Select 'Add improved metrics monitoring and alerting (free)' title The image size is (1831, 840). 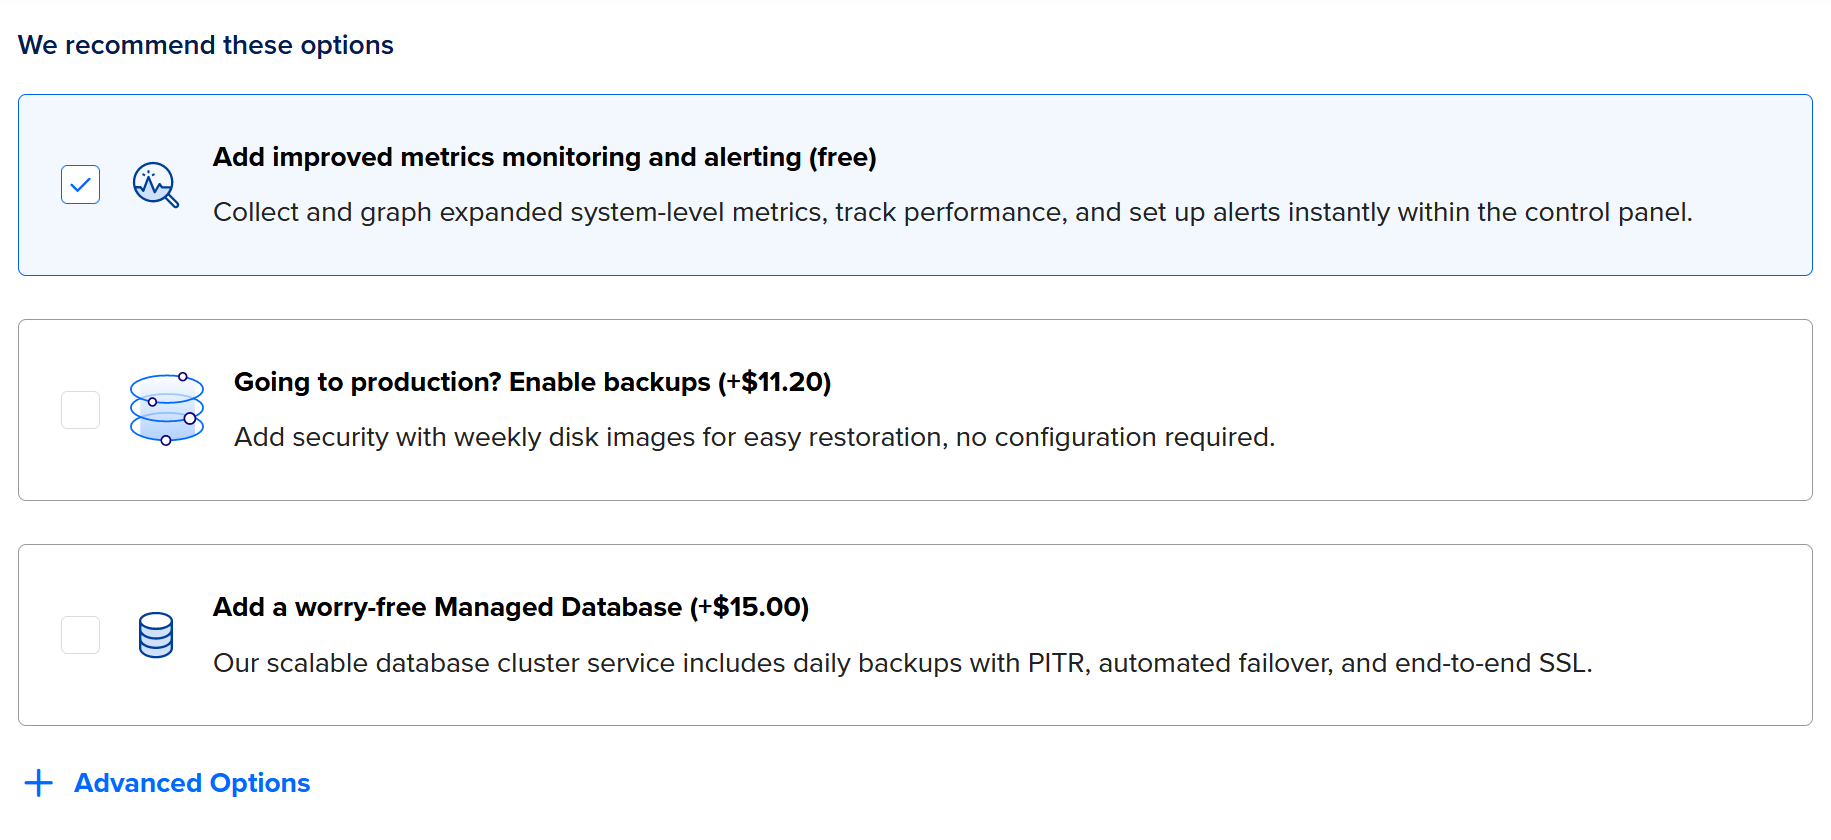(x=544, y=157)
